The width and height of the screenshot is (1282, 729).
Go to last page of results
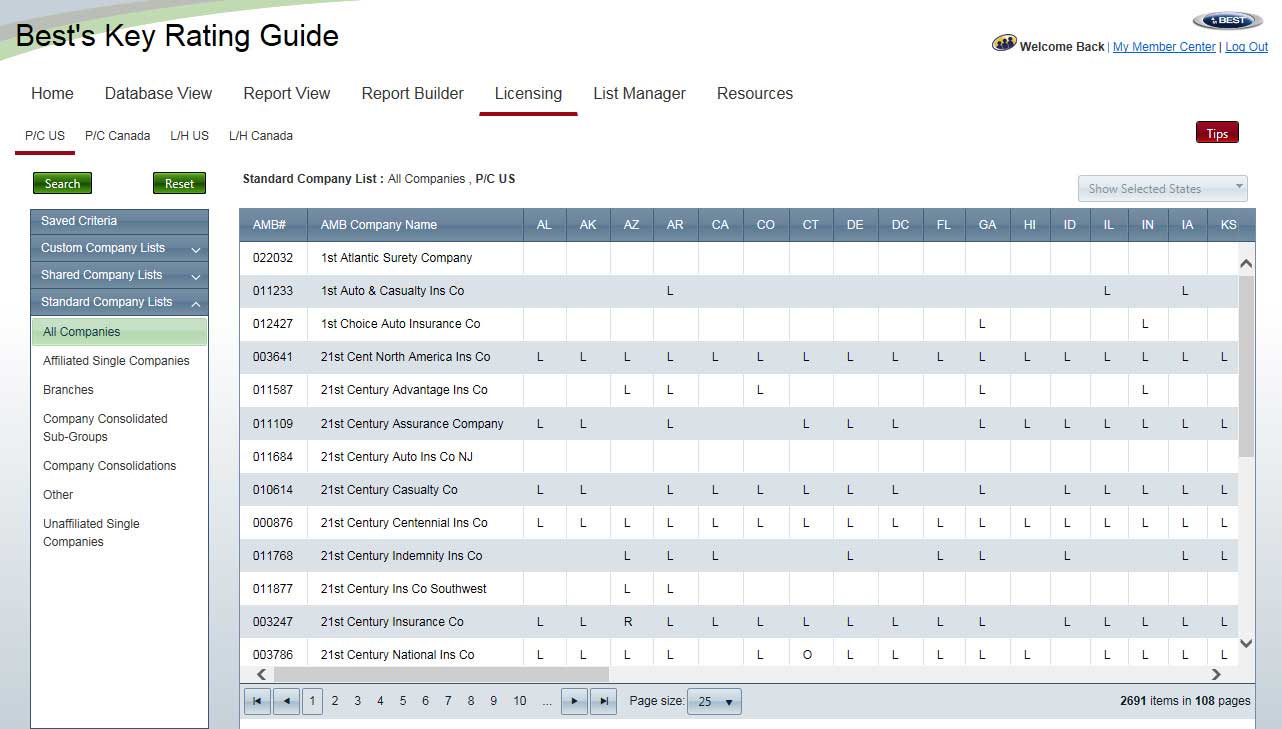603,701
